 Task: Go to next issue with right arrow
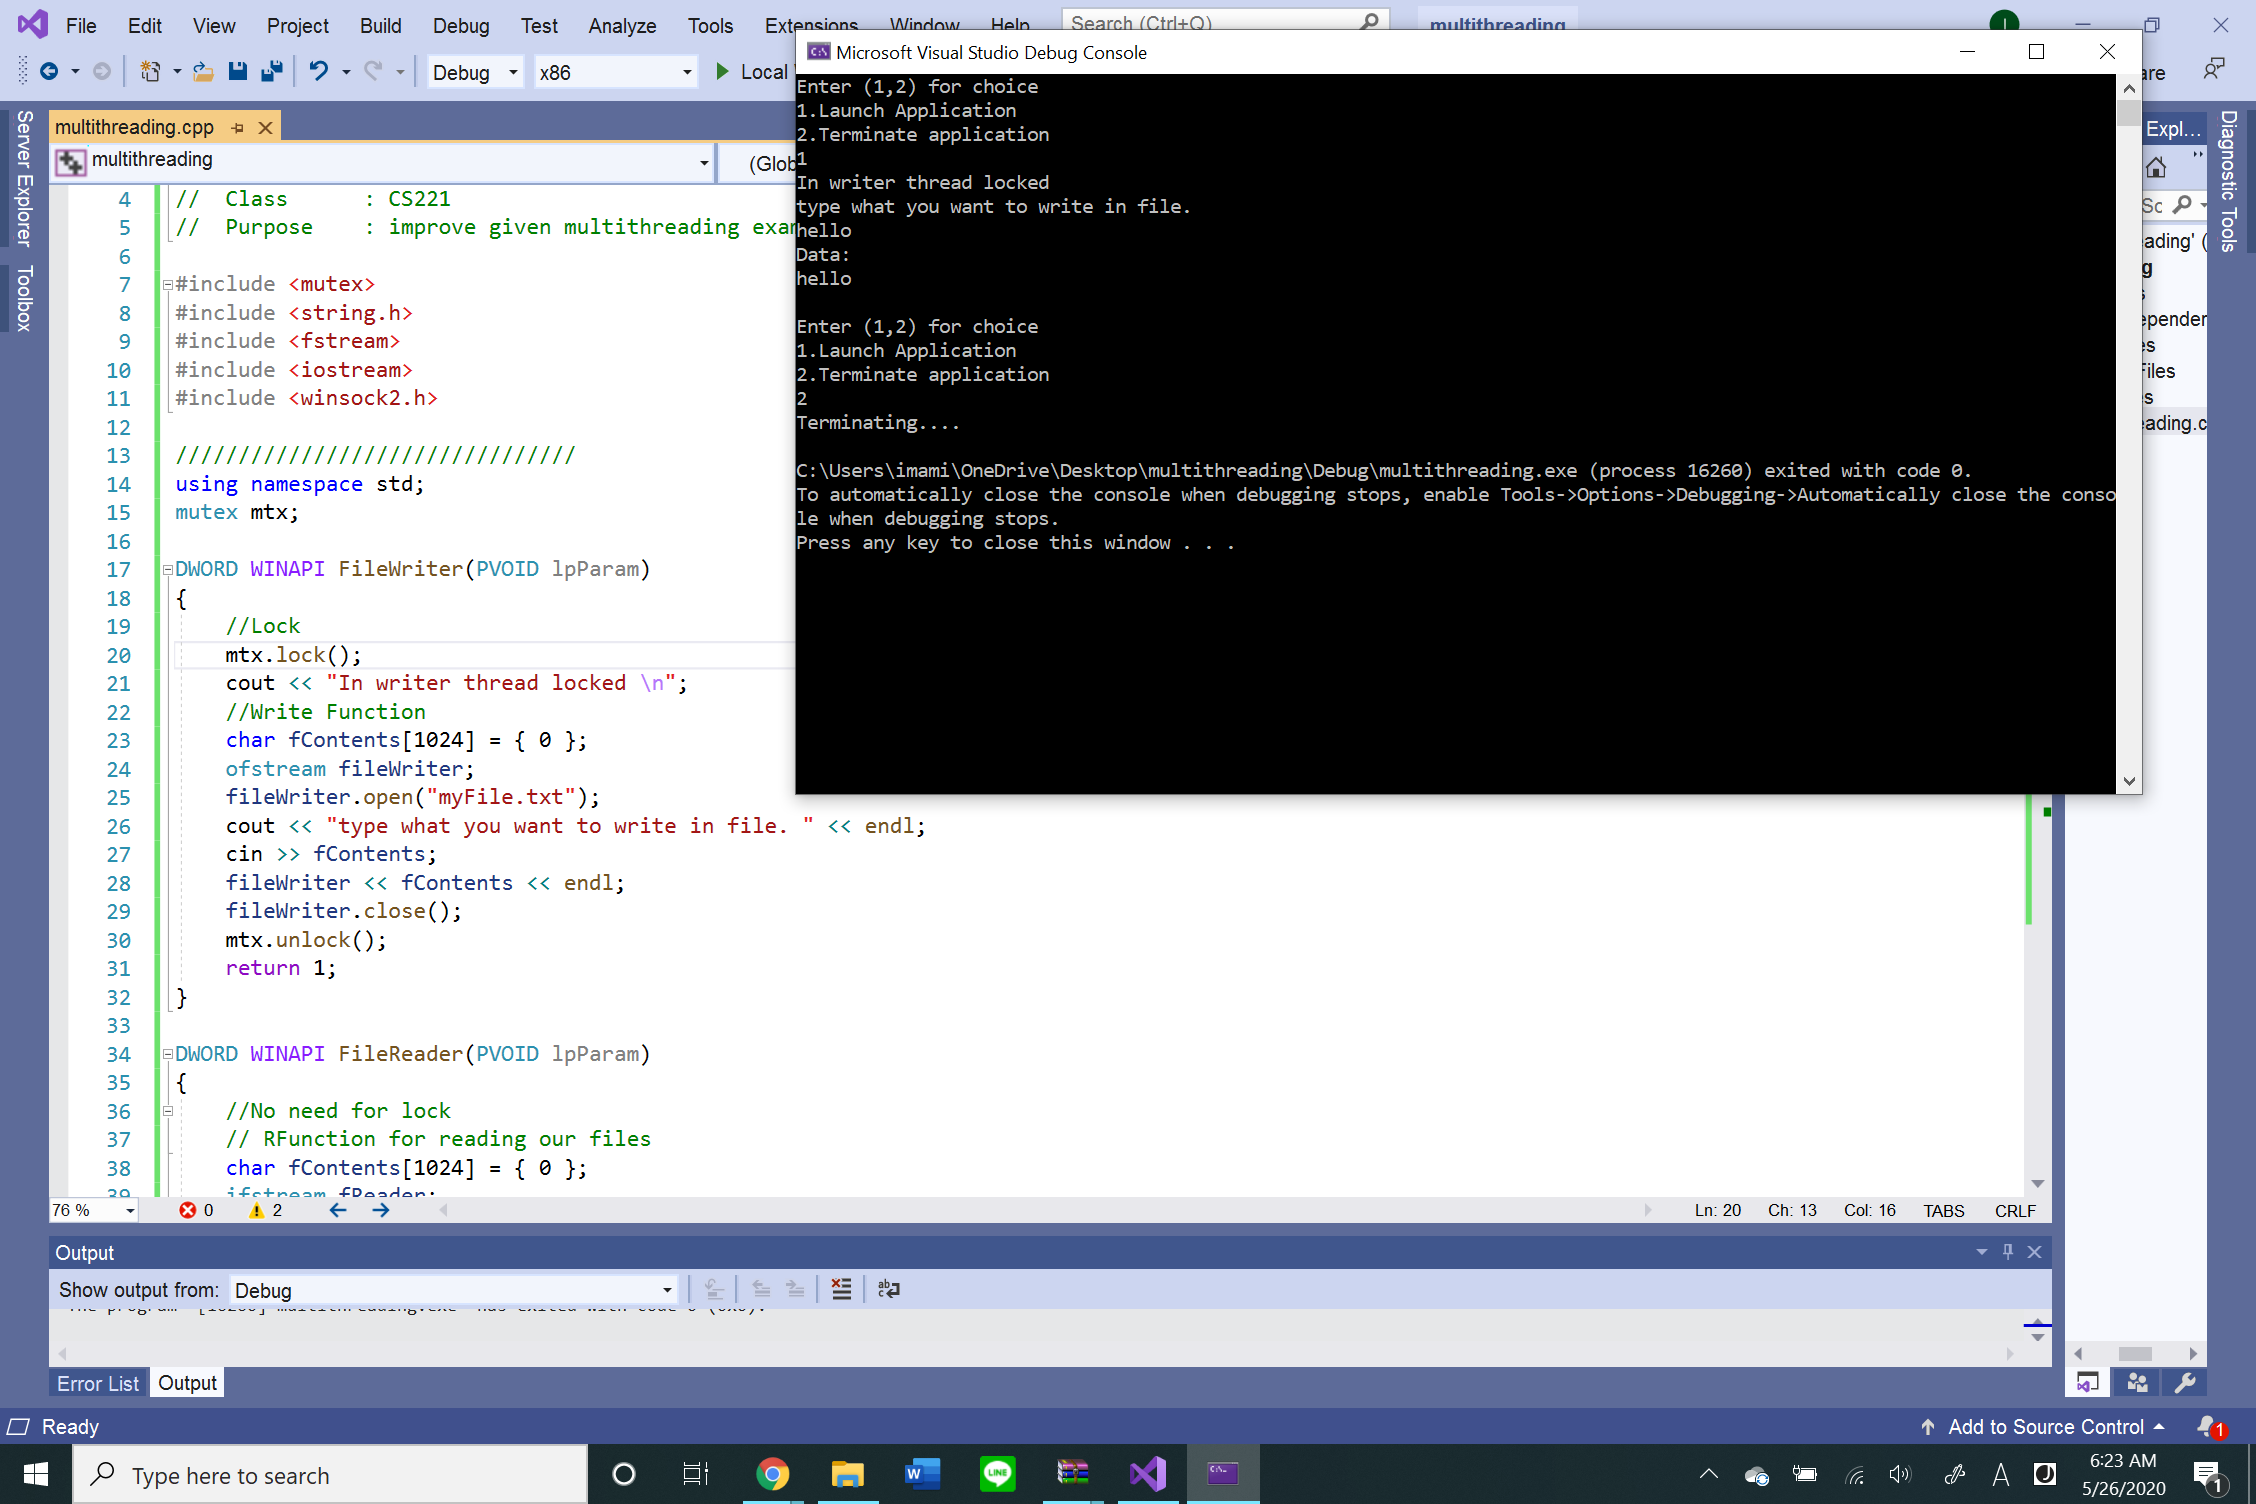click(381, 1210)
